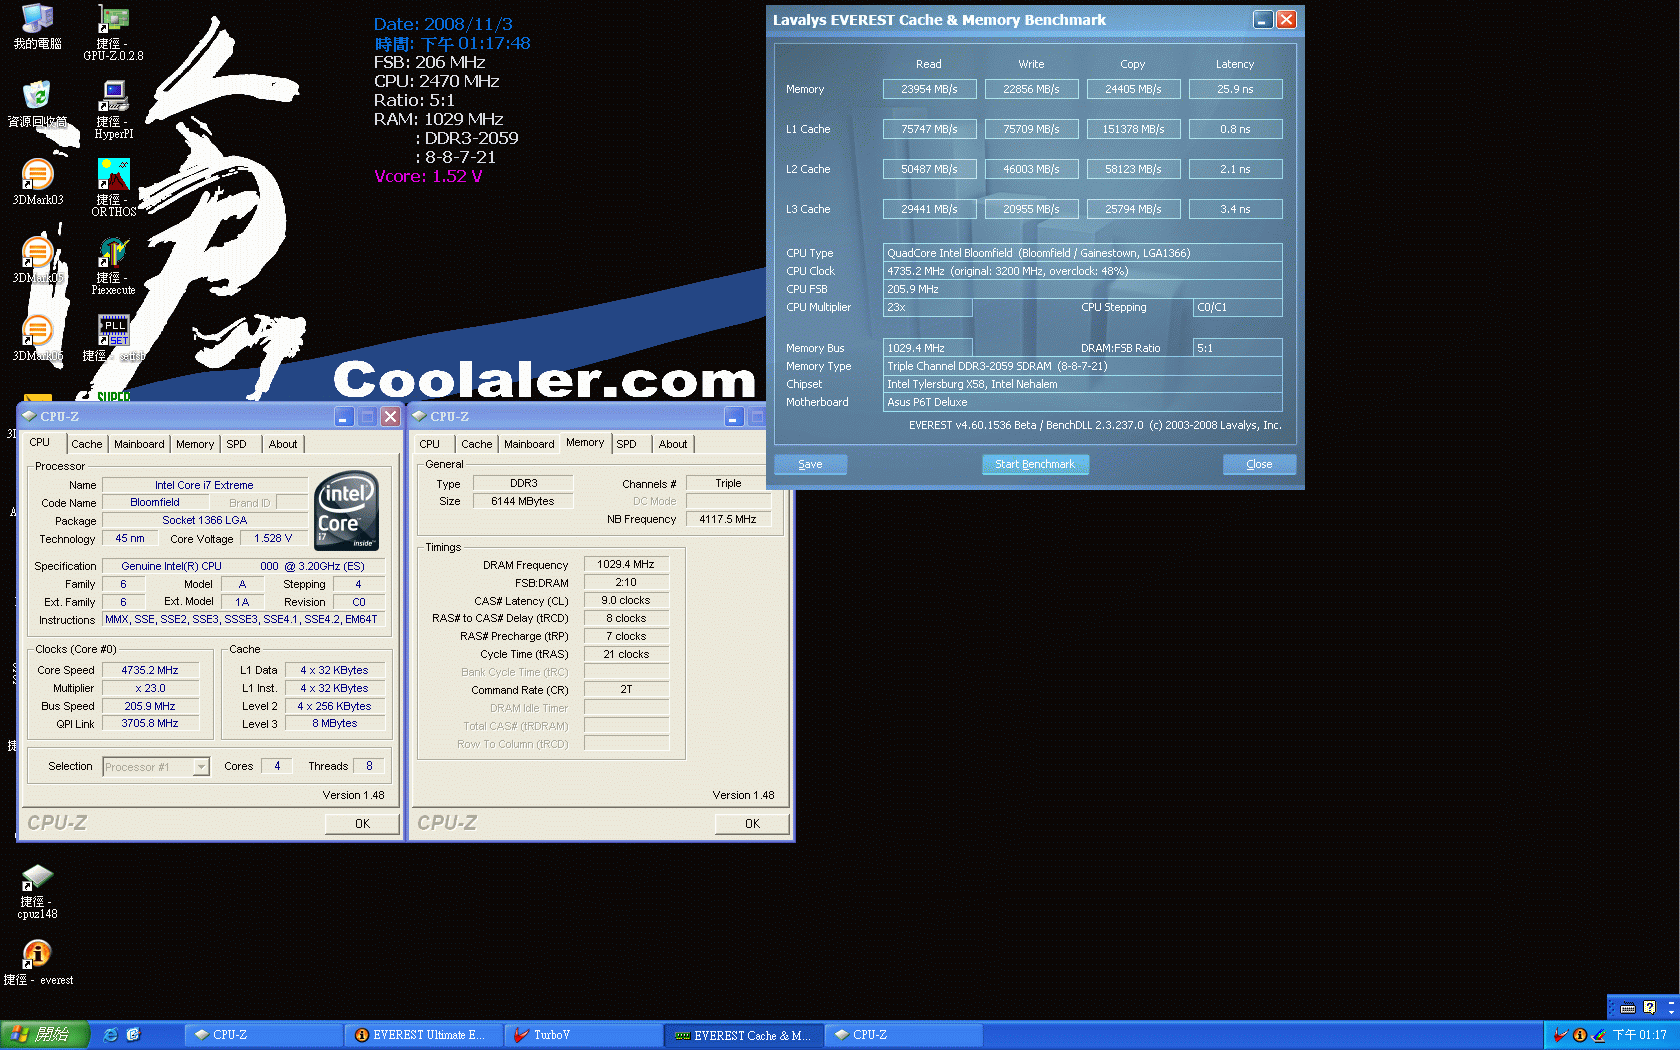Open the Piexecute shortcut icon
The image size is (1680, 1050).
[113, 266]
